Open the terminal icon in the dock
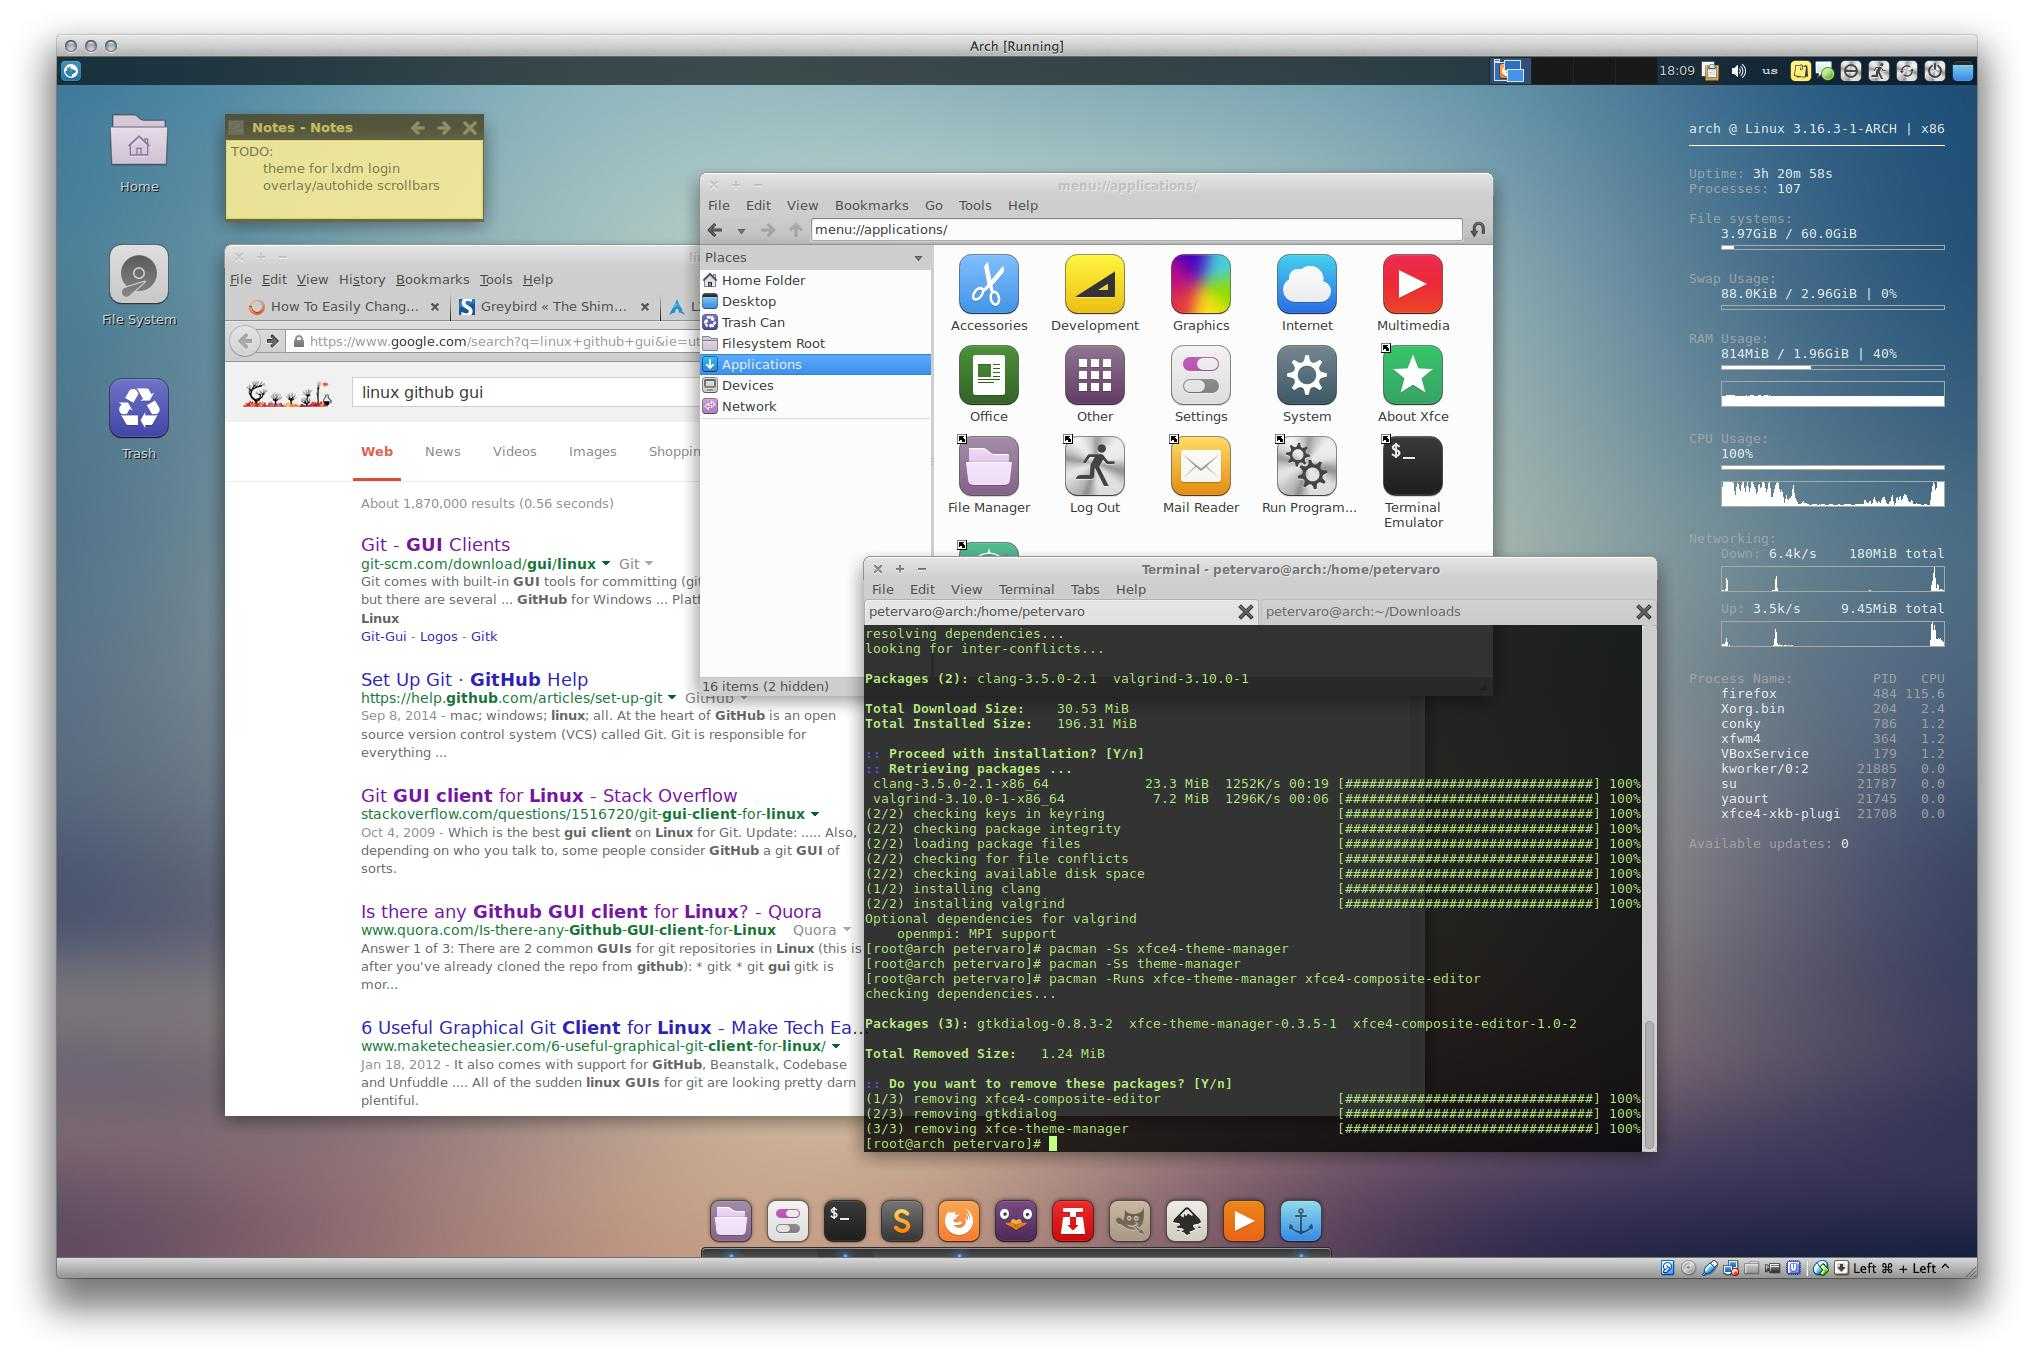 [x=844, y=1221]
